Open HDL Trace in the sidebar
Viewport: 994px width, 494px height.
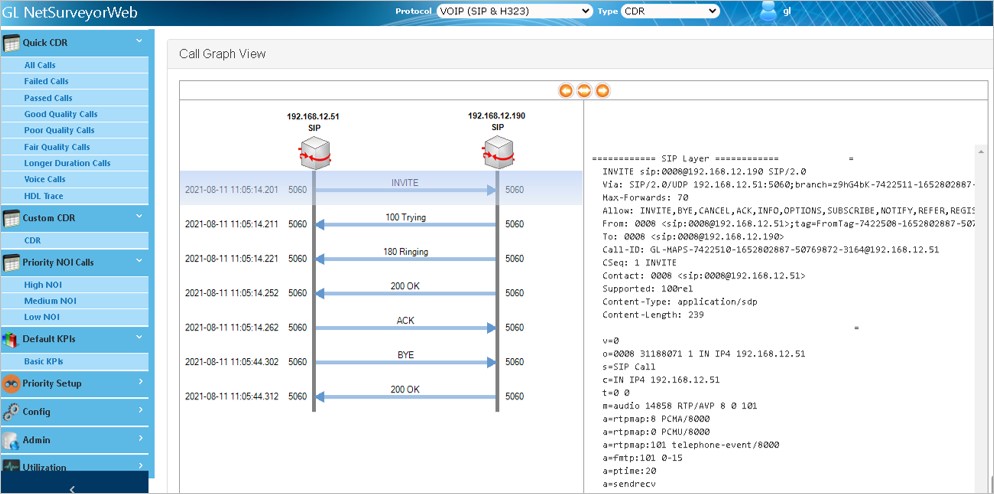coord(75,196)
